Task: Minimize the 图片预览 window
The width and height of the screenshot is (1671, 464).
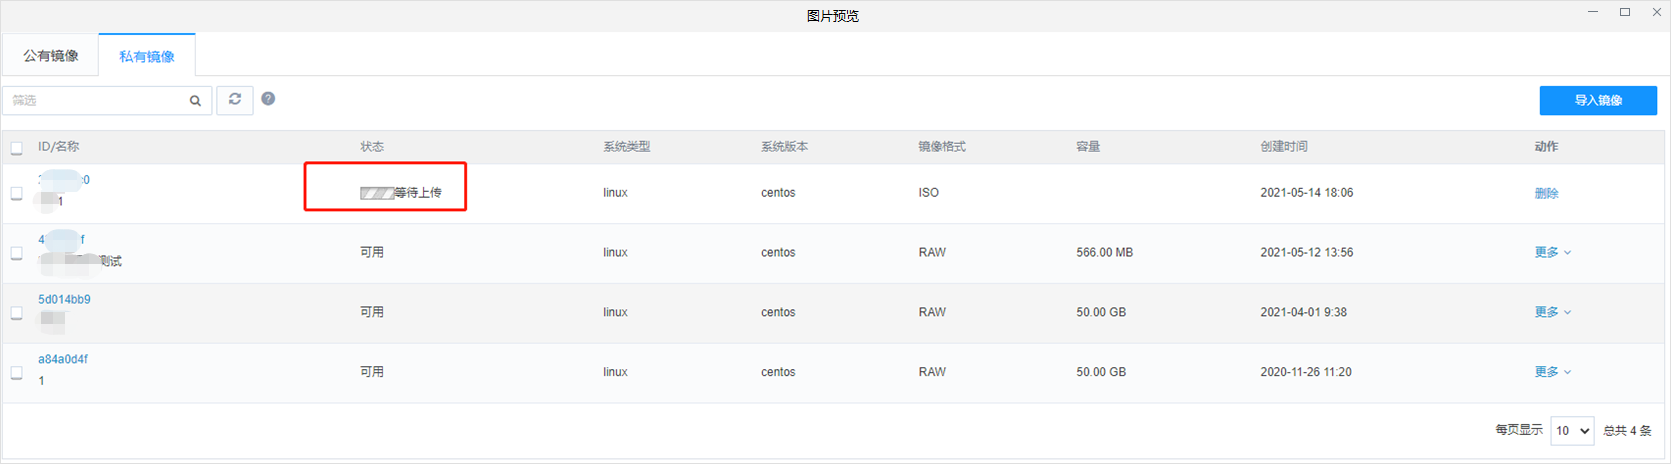Action: pyautogui.click(x=1593, y=12)
